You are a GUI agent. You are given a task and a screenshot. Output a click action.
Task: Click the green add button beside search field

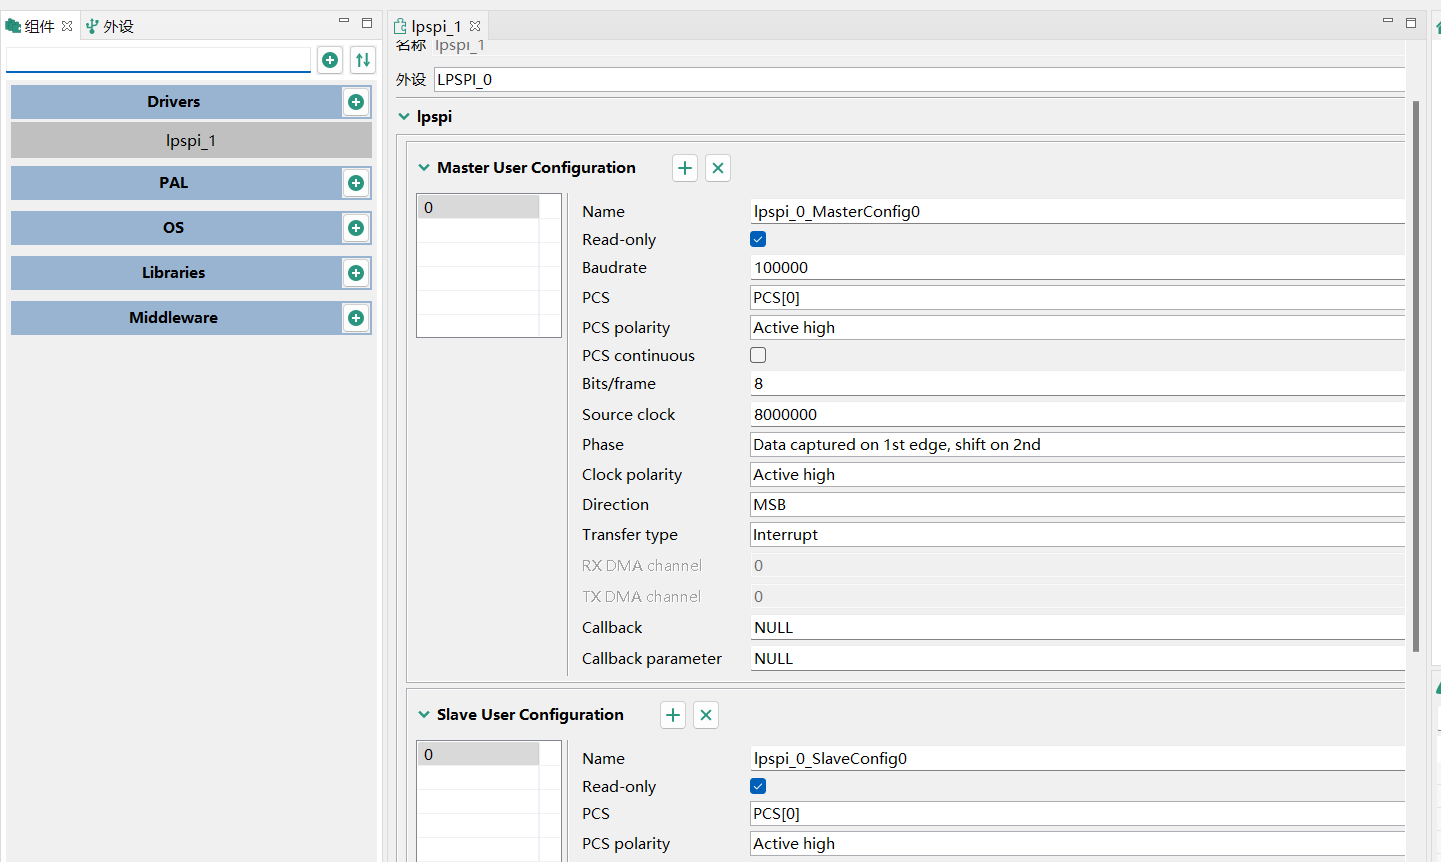click(330, 60)
